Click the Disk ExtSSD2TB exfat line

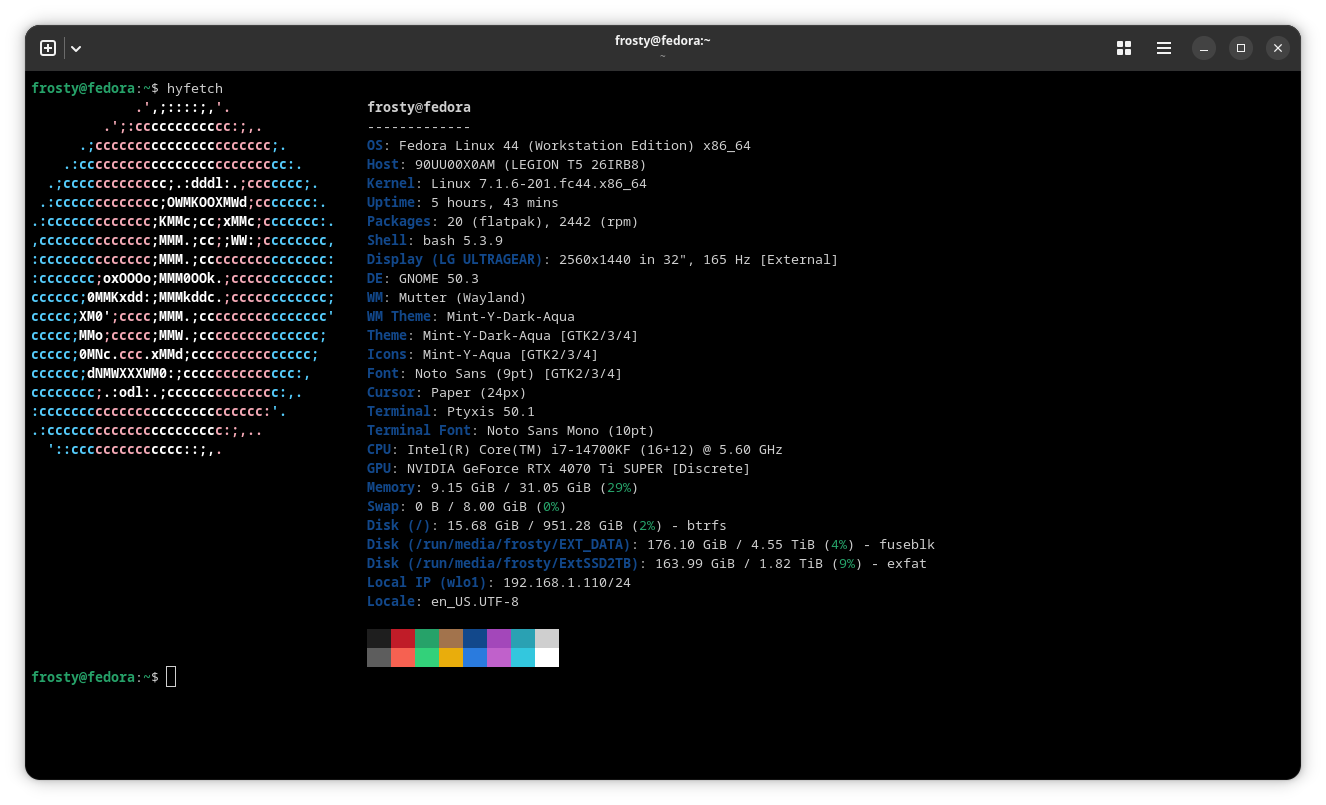click(647, 563)
